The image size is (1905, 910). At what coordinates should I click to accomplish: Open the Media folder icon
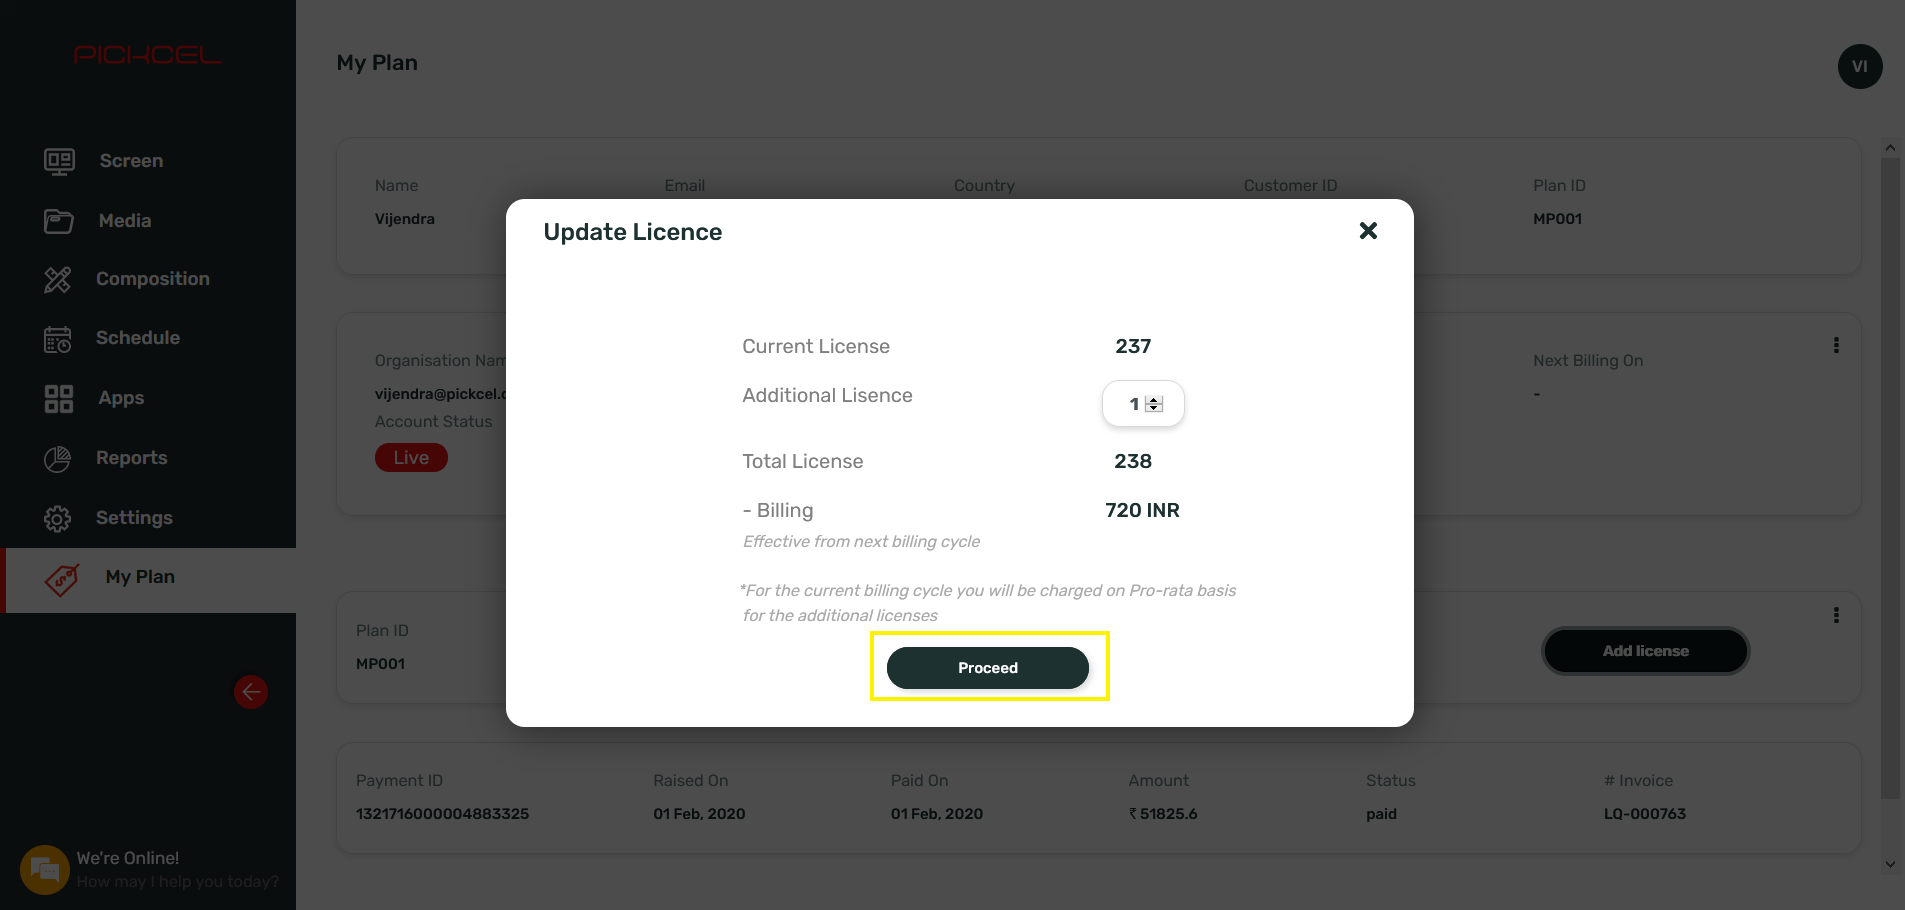click(59, 221)
